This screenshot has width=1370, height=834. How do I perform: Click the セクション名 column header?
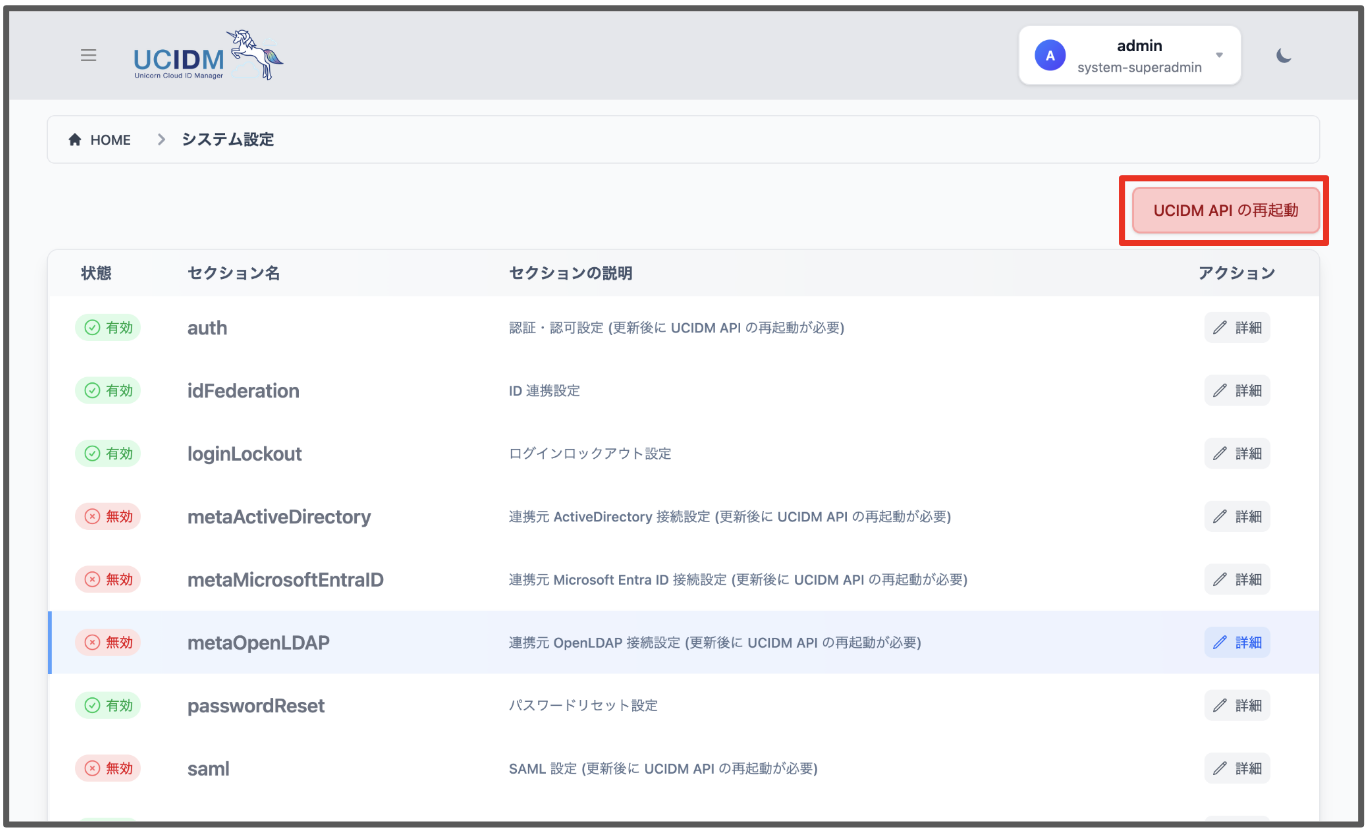[233, 274]
